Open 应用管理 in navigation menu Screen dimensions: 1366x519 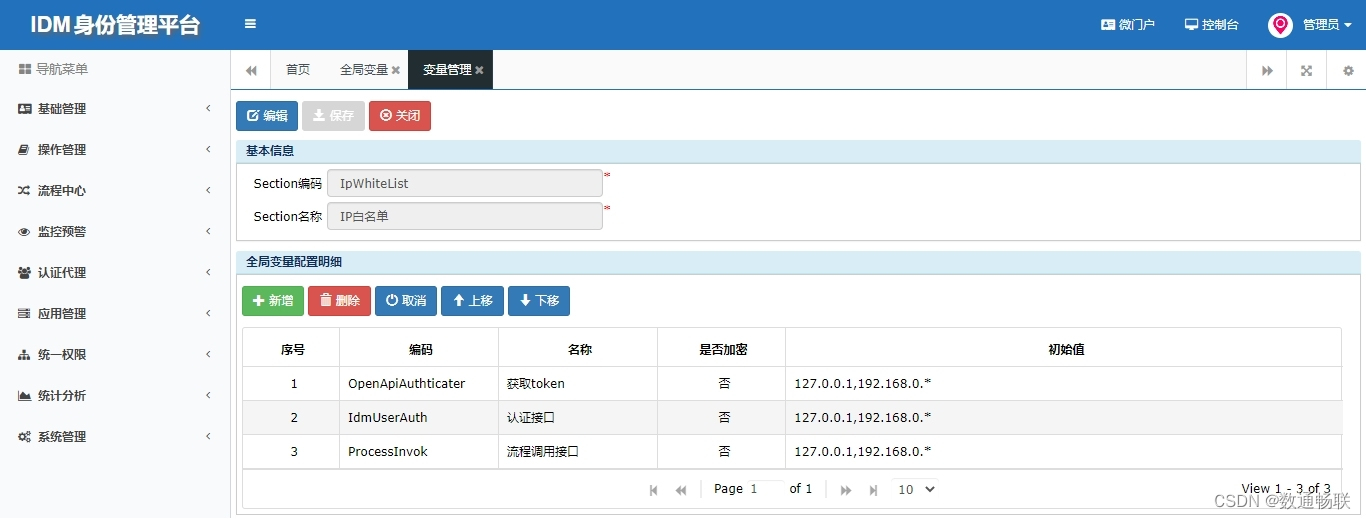(62, 313)
